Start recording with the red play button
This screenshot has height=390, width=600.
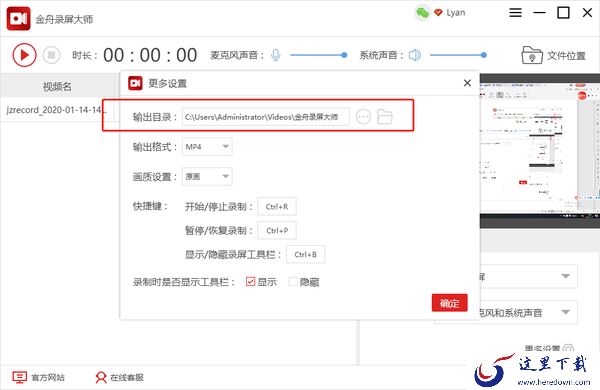[x=24, y=55]
